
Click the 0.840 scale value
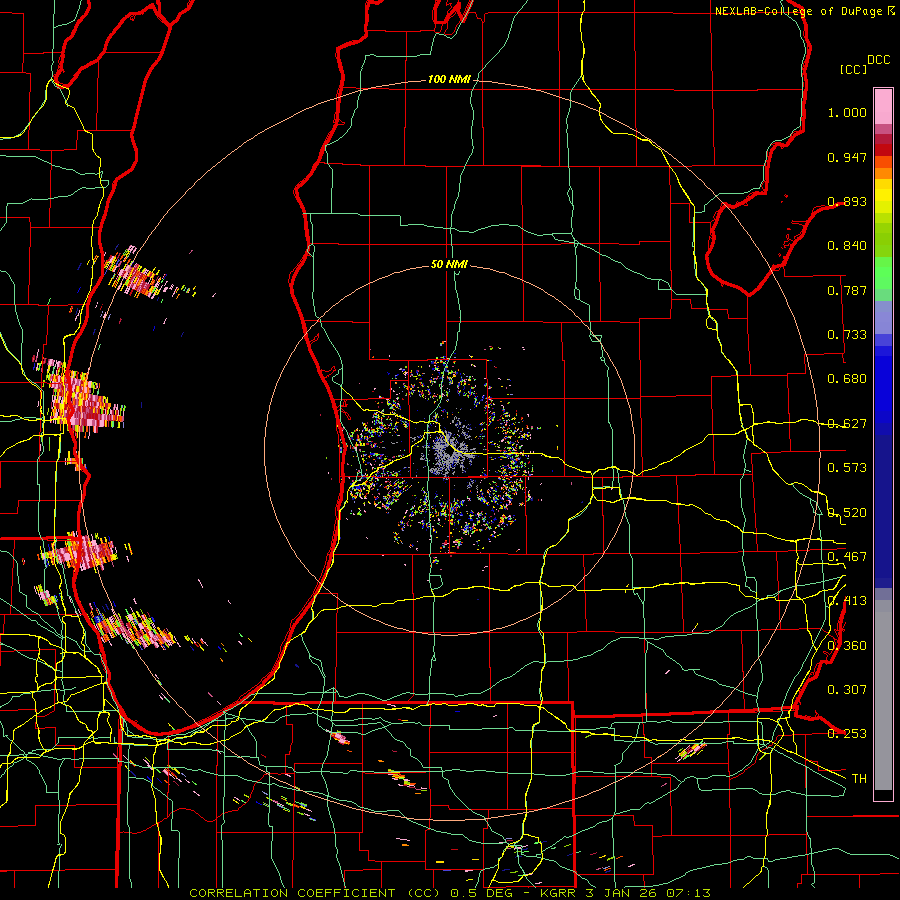coord(847,246)
